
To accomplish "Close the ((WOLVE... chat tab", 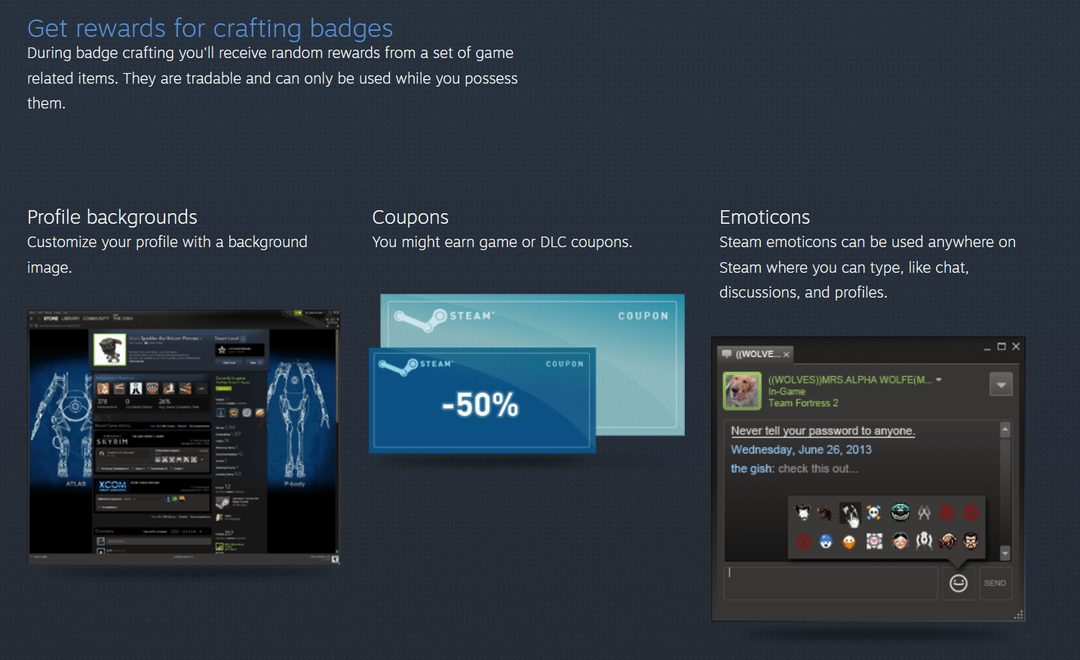I will pyautogui.click(x=786, y=354).
